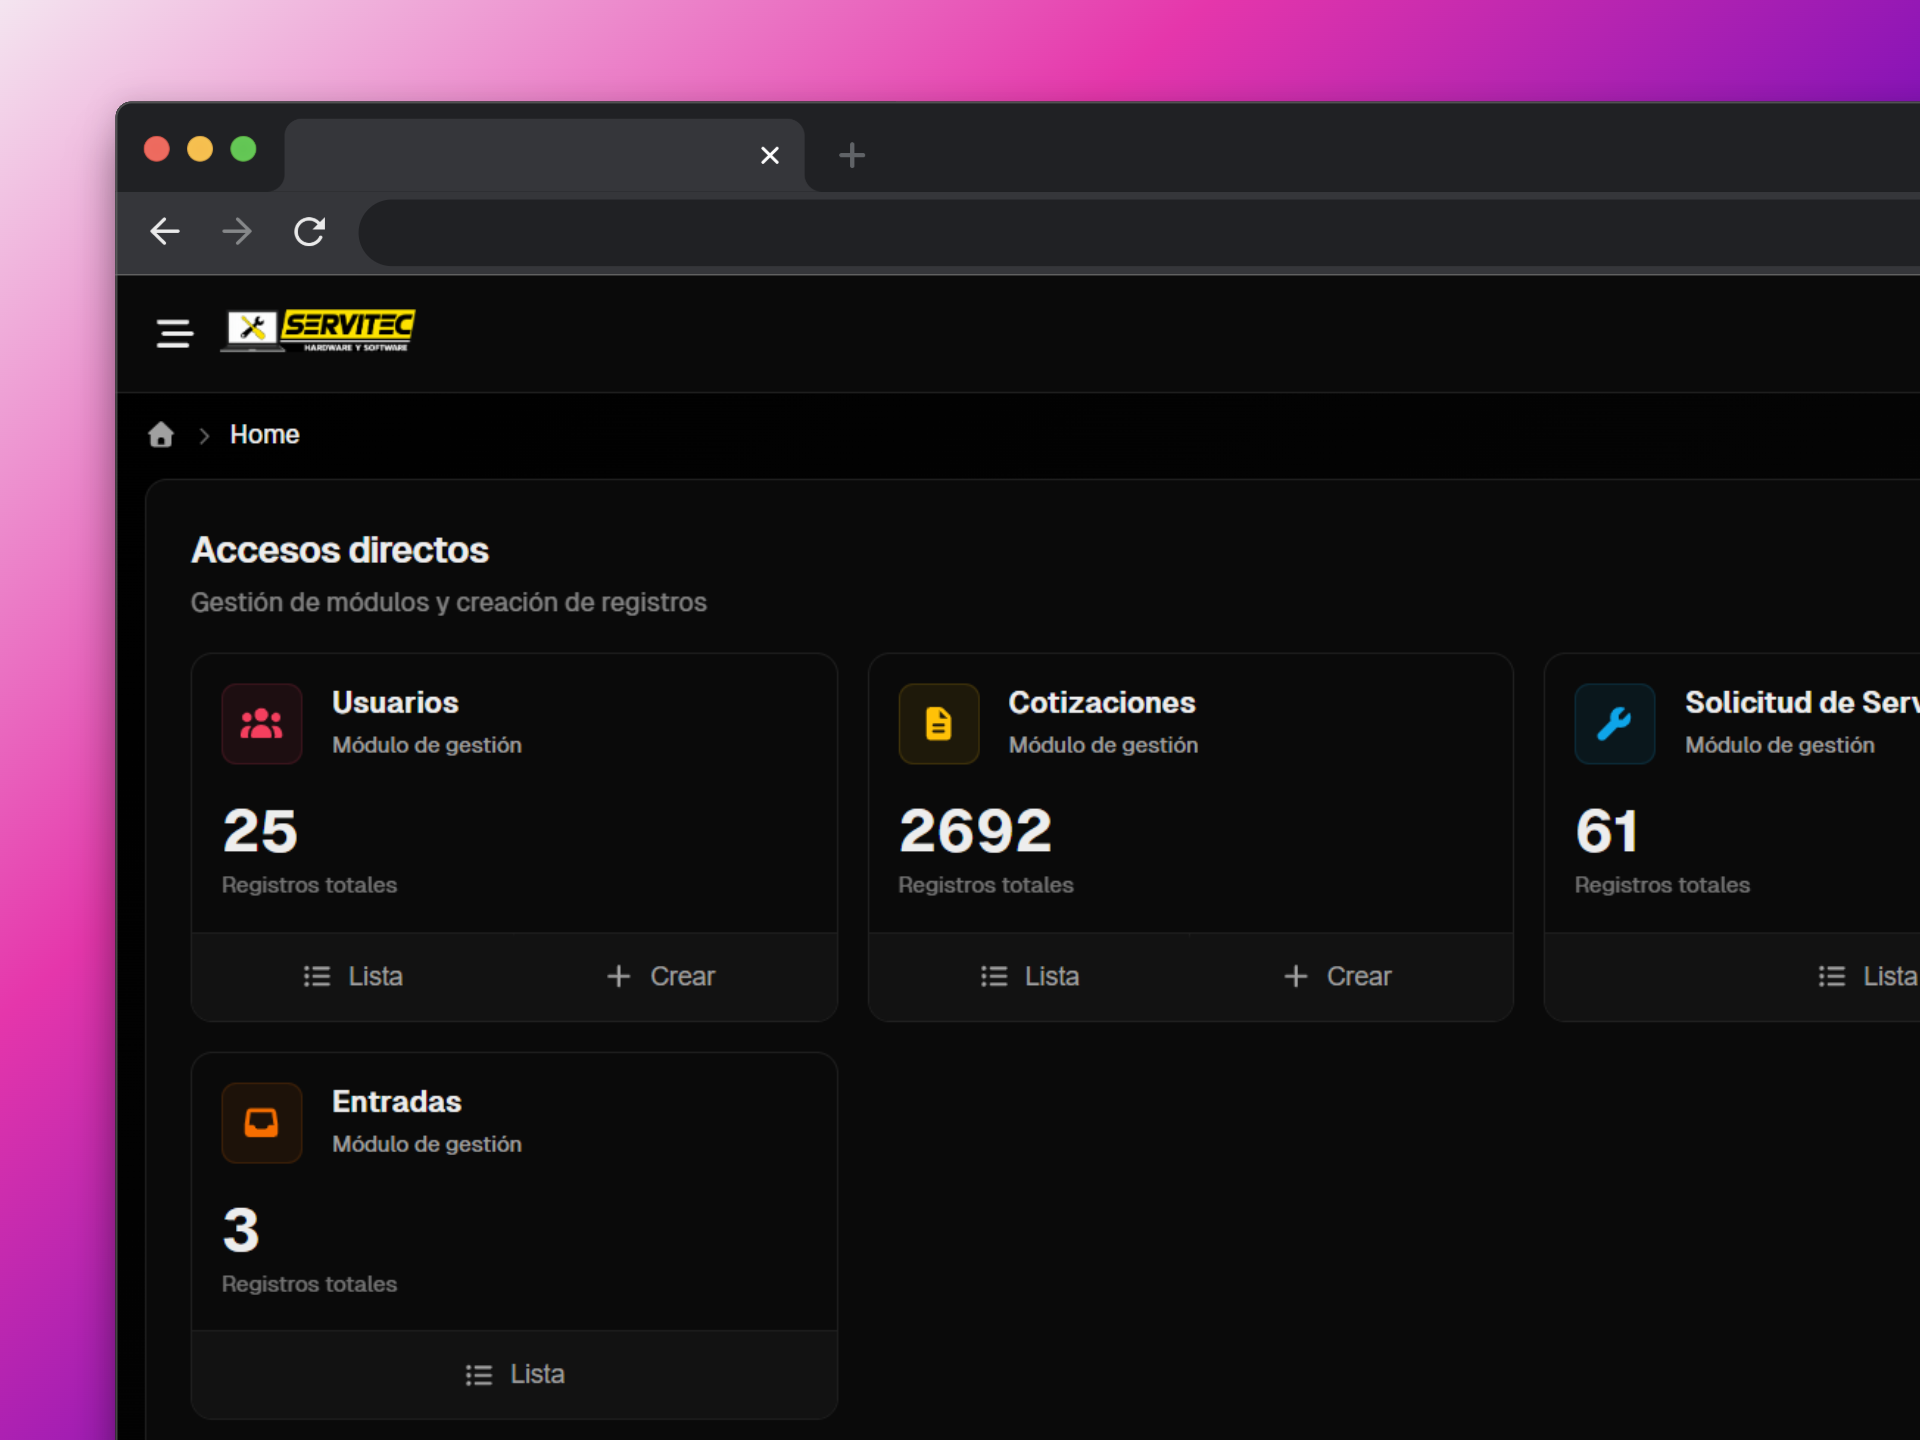Screen dimensions: 1920x1440
Task: Open the Solicitud de Servicio Lista
Action: 1868,976
